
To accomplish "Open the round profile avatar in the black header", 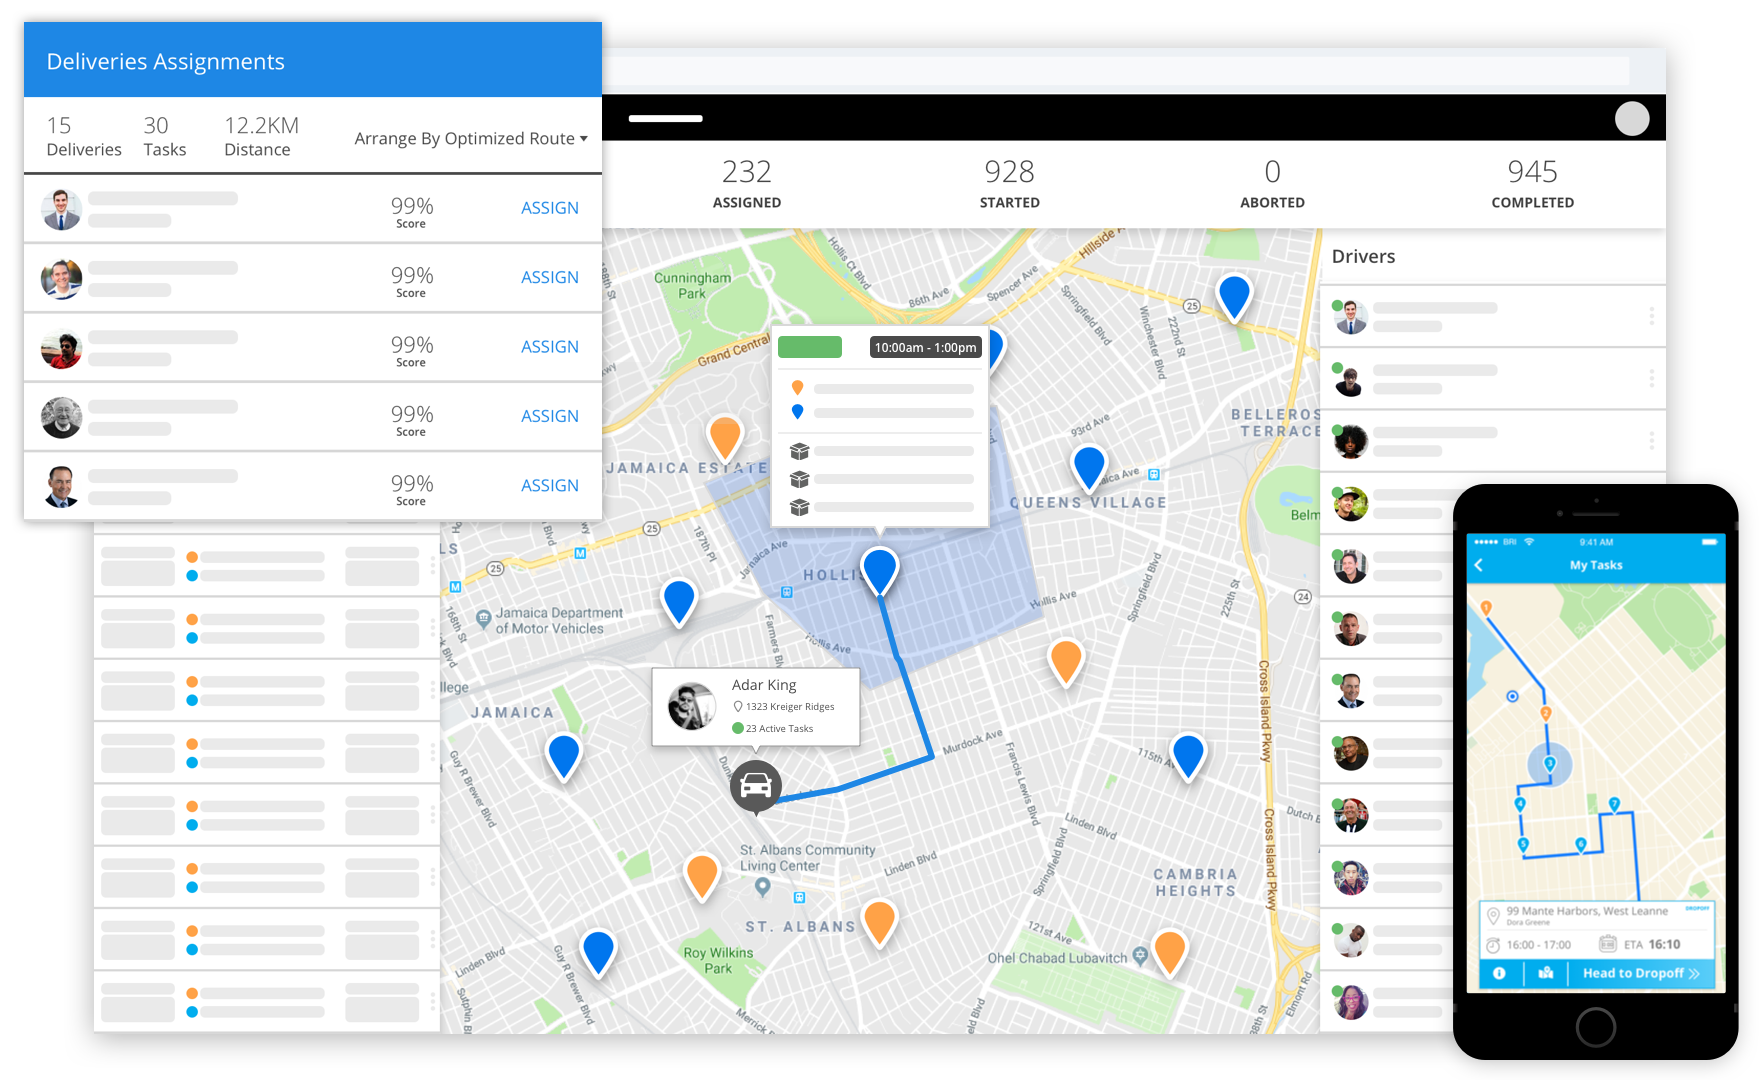I will click(x=1632, y=118).
